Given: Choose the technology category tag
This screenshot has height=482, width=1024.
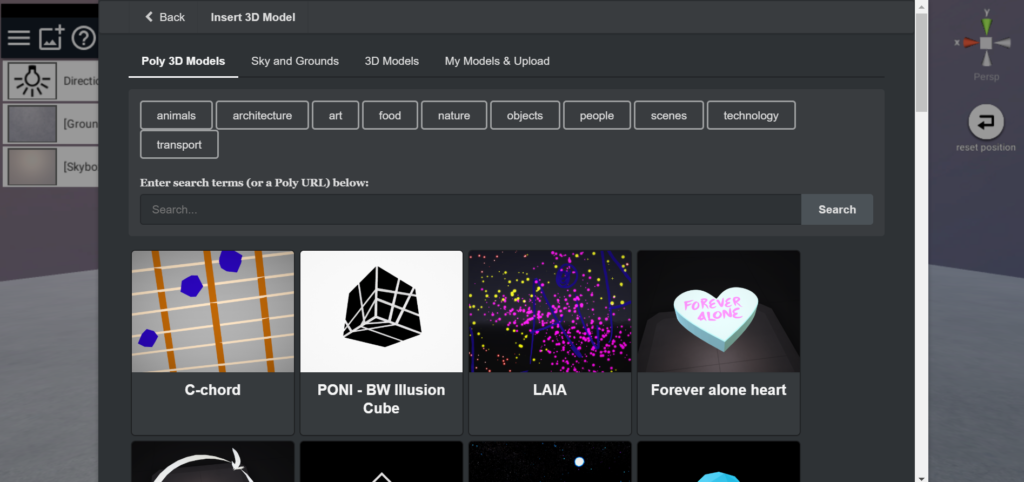Looking at the screenshot, I should (x=750, y=115).
